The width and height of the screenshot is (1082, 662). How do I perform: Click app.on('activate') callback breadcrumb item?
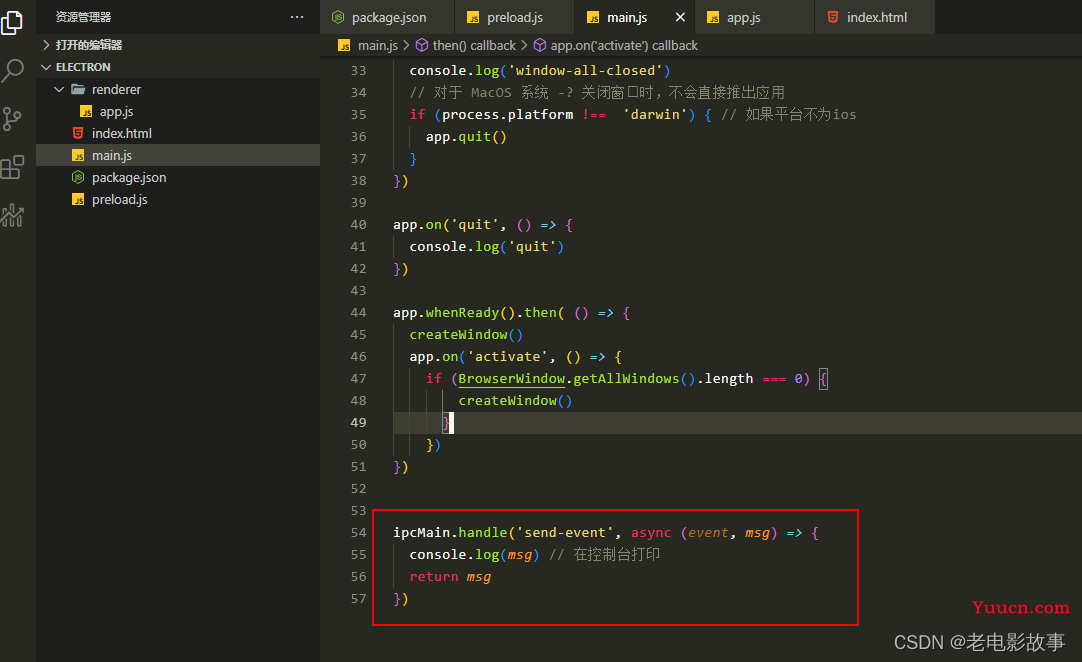pos(624,46)
